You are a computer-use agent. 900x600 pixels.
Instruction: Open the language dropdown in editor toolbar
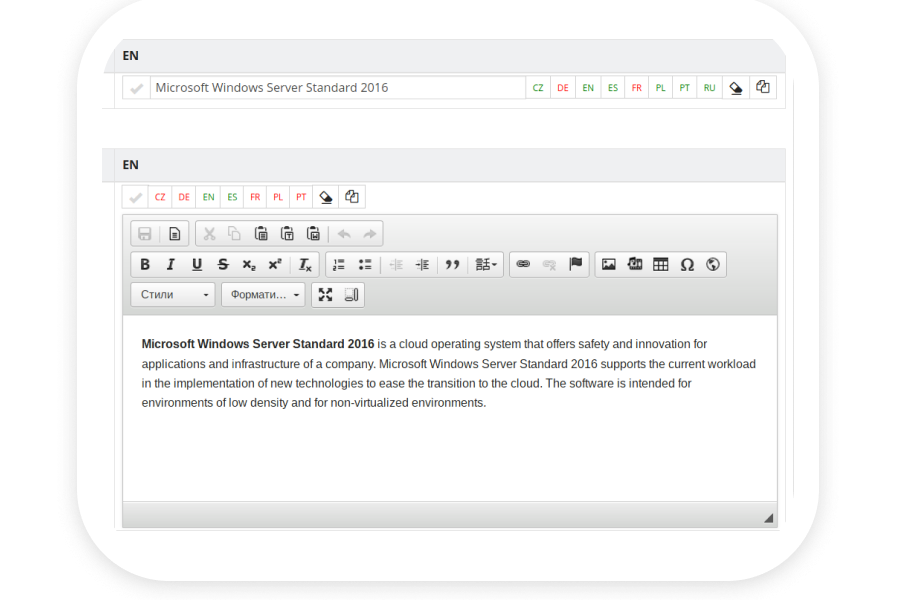[486, 264]
